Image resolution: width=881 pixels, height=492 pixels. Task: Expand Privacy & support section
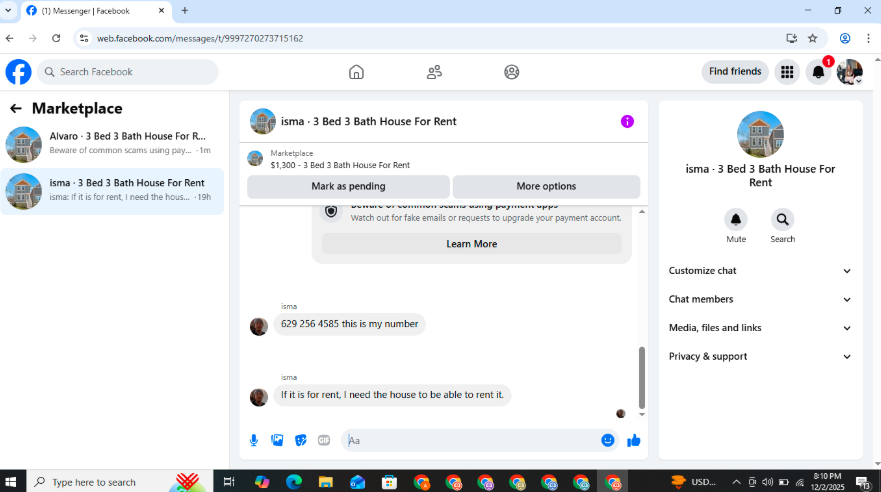click(x=760, y=357)
